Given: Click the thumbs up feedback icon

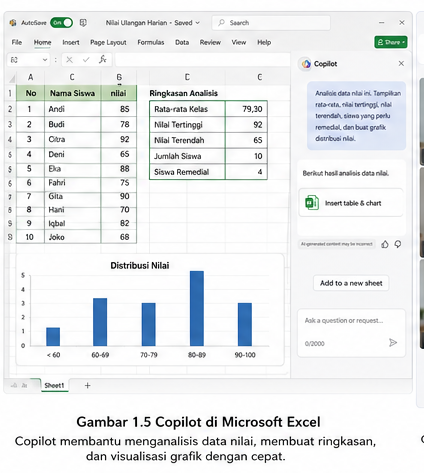Looking at the screenshot, I should click(385, 244).
